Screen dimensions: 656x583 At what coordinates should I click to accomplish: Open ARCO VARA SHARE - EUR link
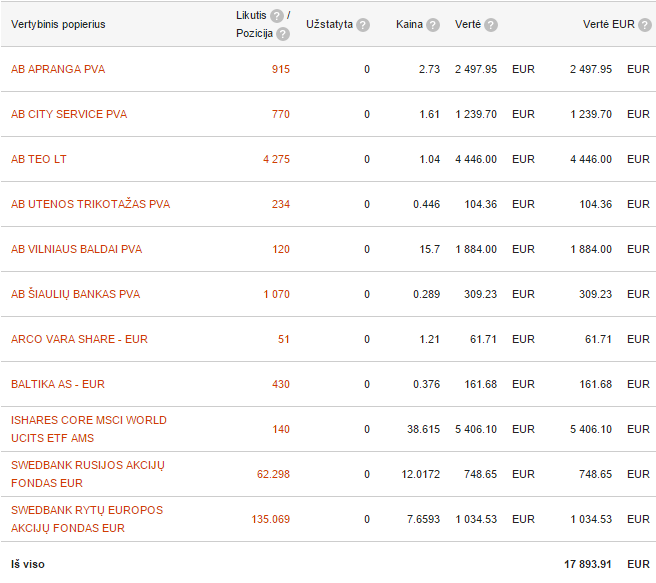pyautogui.click(x=79, y=339)
